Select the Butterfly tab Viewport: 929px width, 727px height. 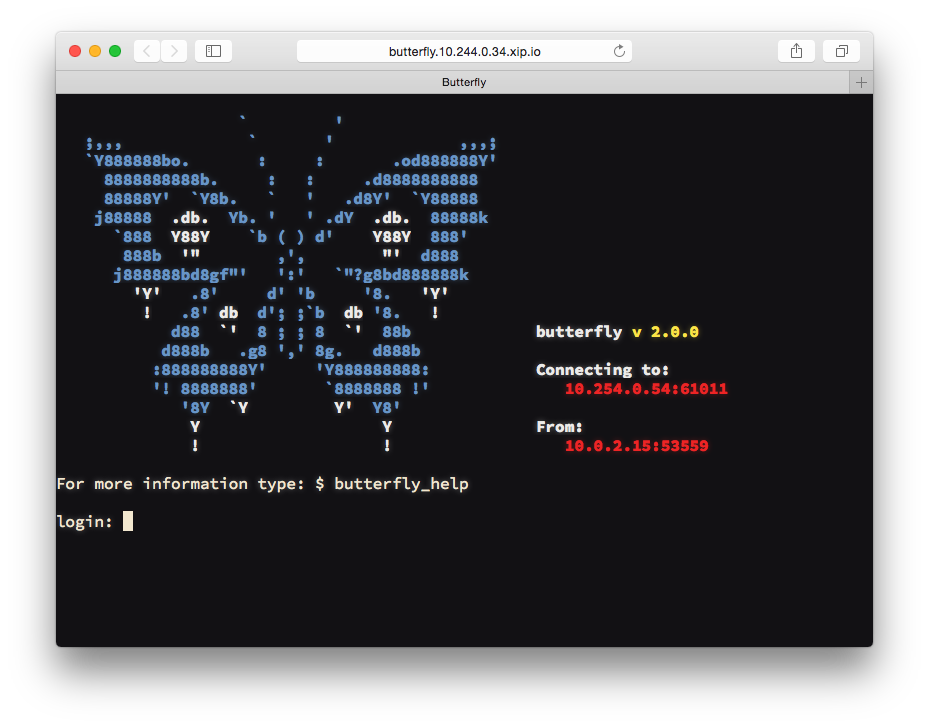pyautogui.click(x=453, y=82)
